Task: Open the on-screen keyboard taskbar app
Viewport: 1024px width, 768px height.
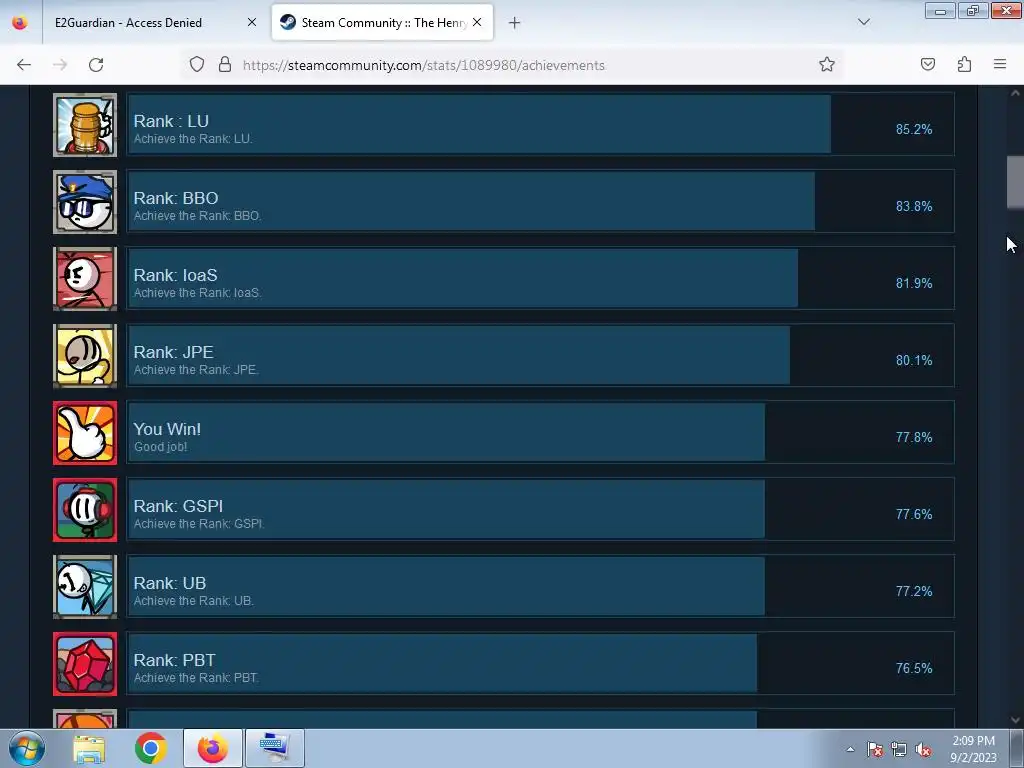Action: click(x=274, y=748)
